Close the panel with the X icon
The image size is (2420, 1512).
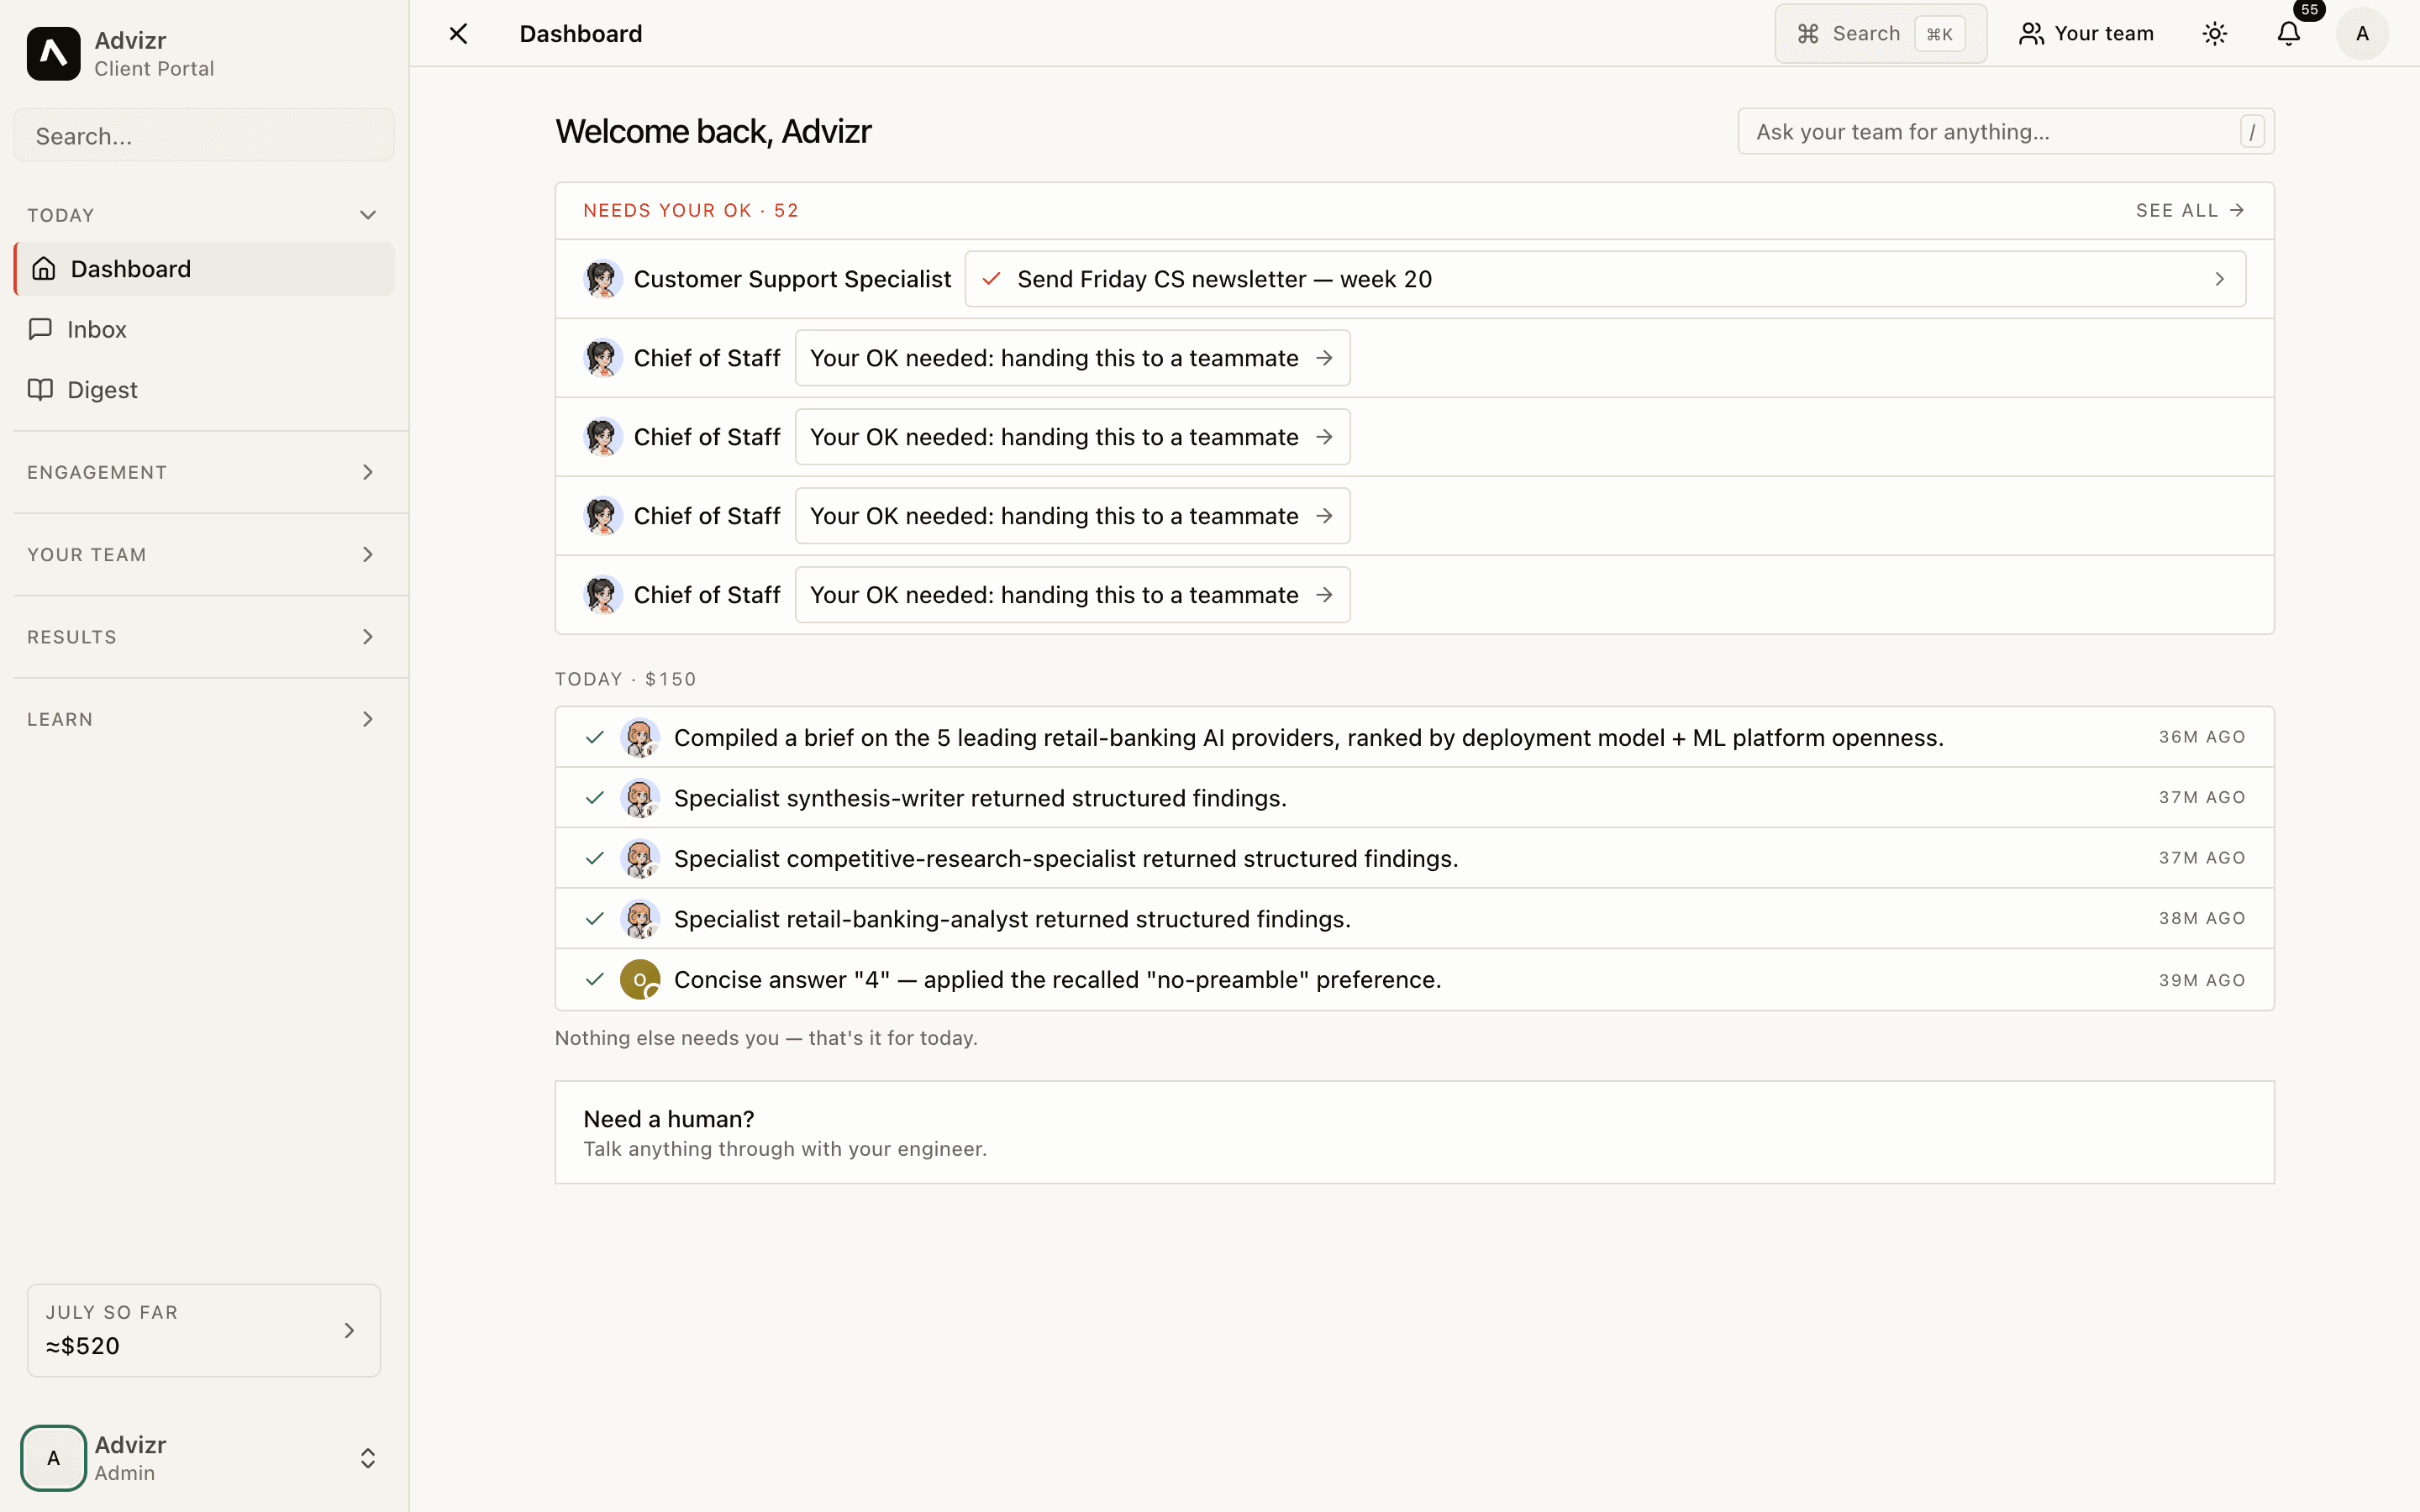pos(458,34)
